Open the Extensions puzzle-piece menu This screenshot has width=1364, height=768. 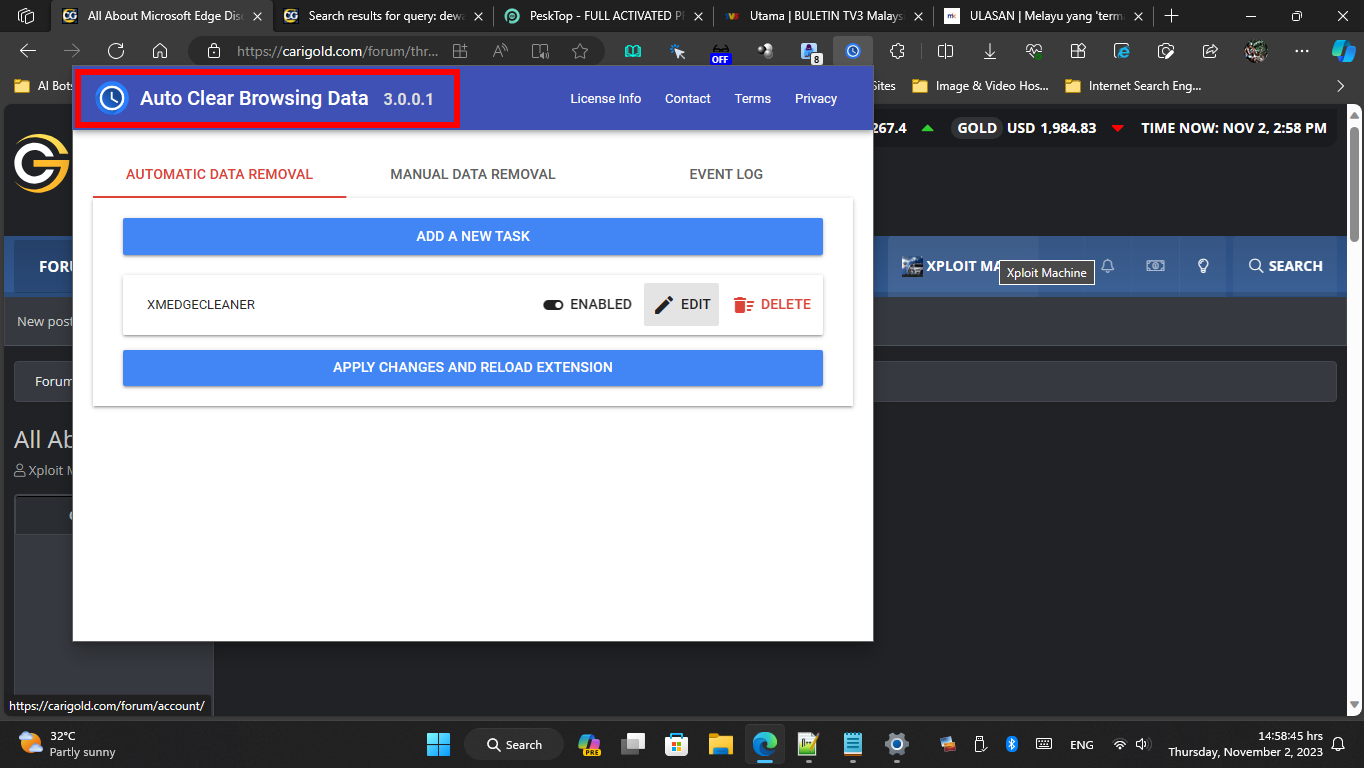[897, 51]
